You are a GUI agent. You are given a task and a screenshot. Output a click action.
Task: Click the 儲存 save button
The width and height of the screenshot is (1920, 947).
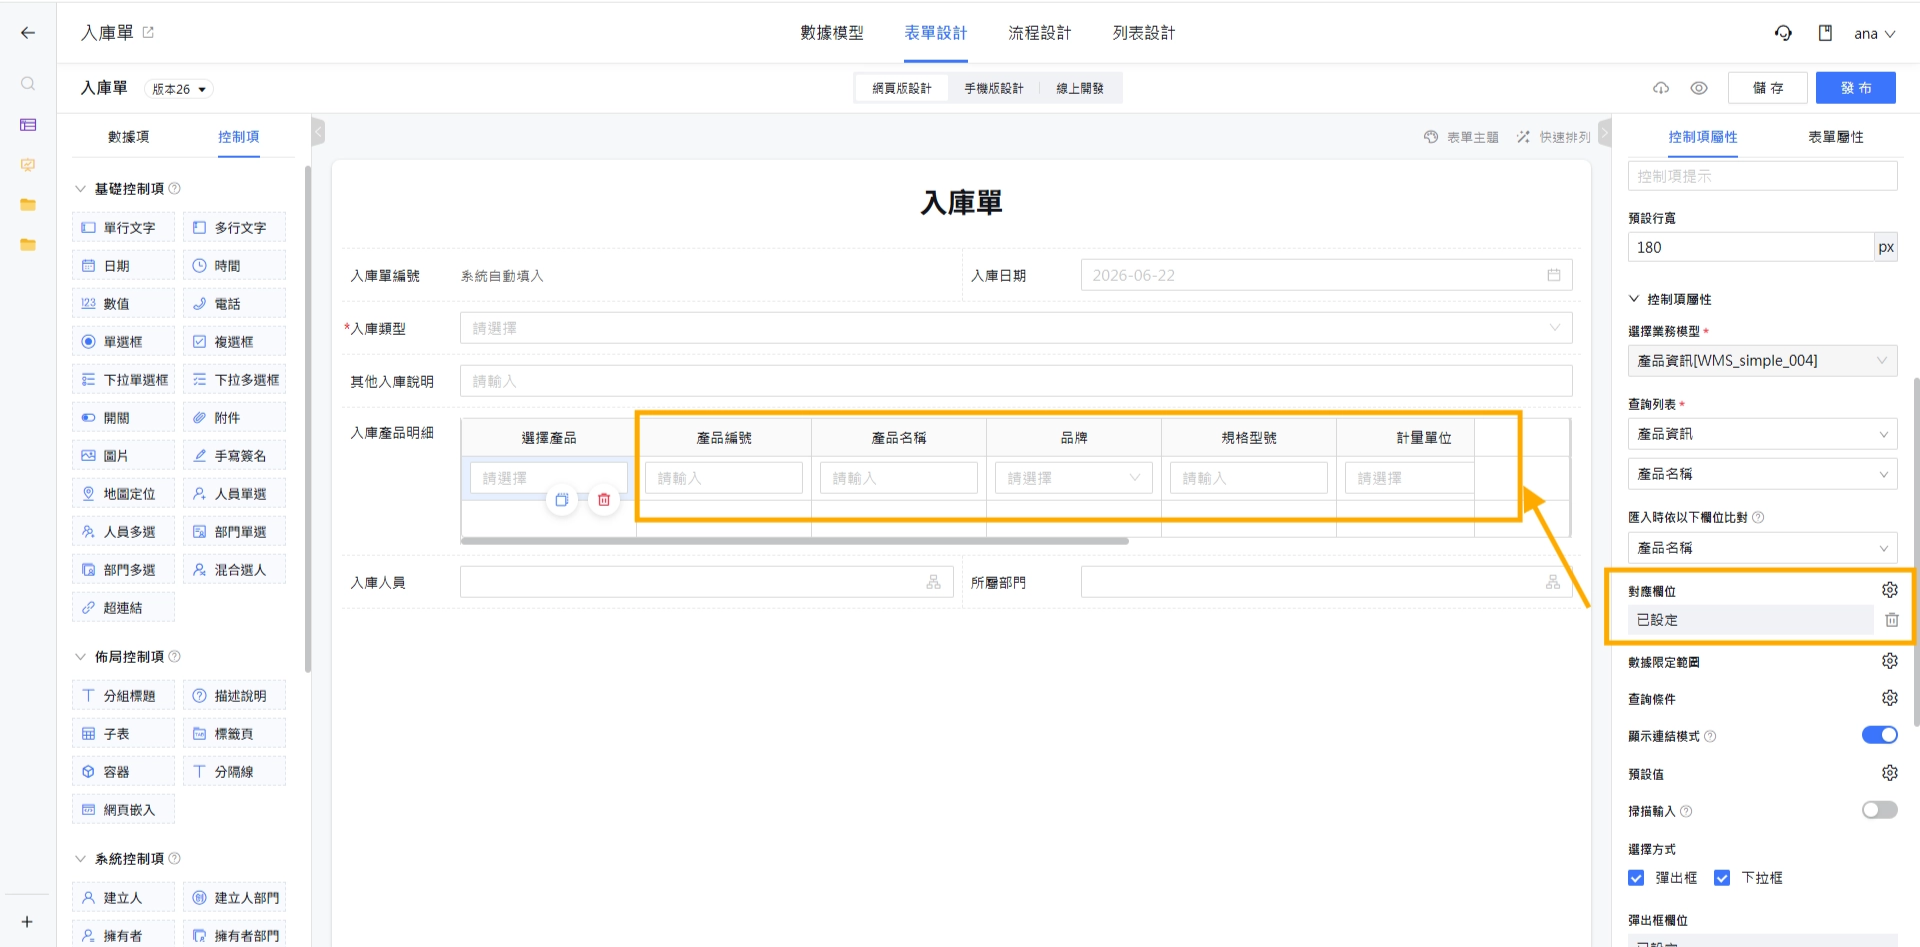click(1767, 88)
